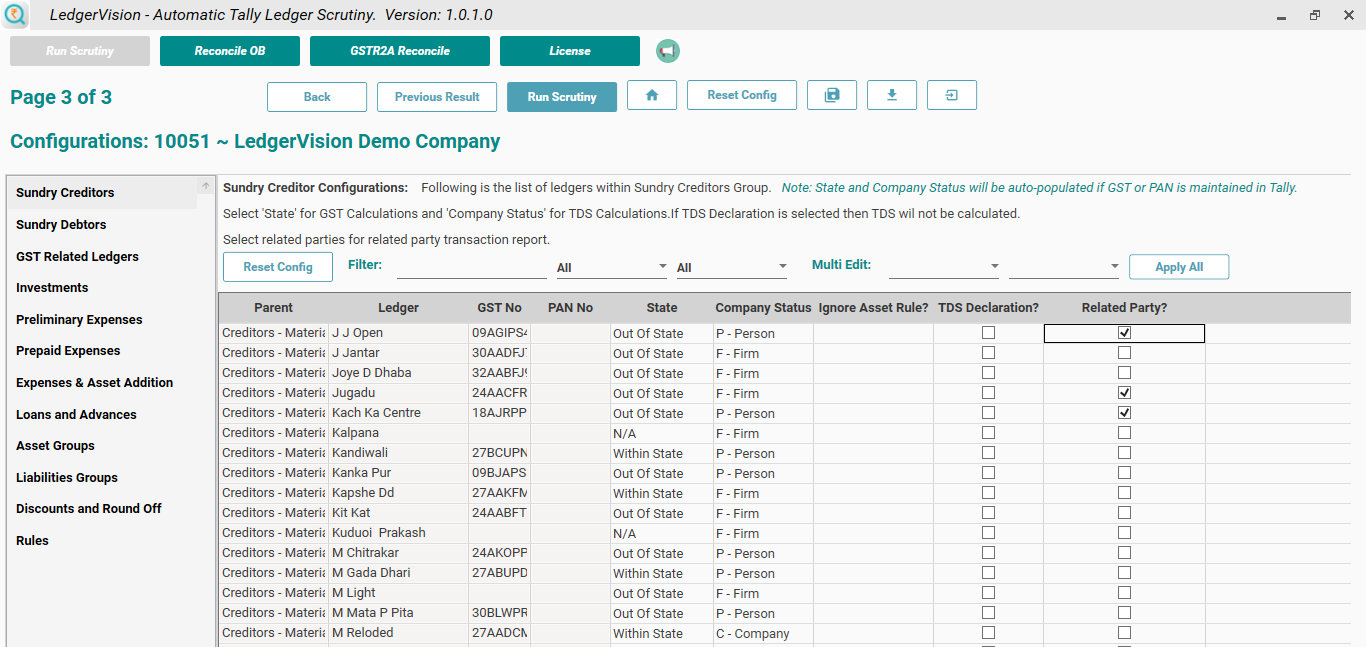Click the Exit/logout icon button
Viewport: 1366px width, 647px height.
click(951, 96)
